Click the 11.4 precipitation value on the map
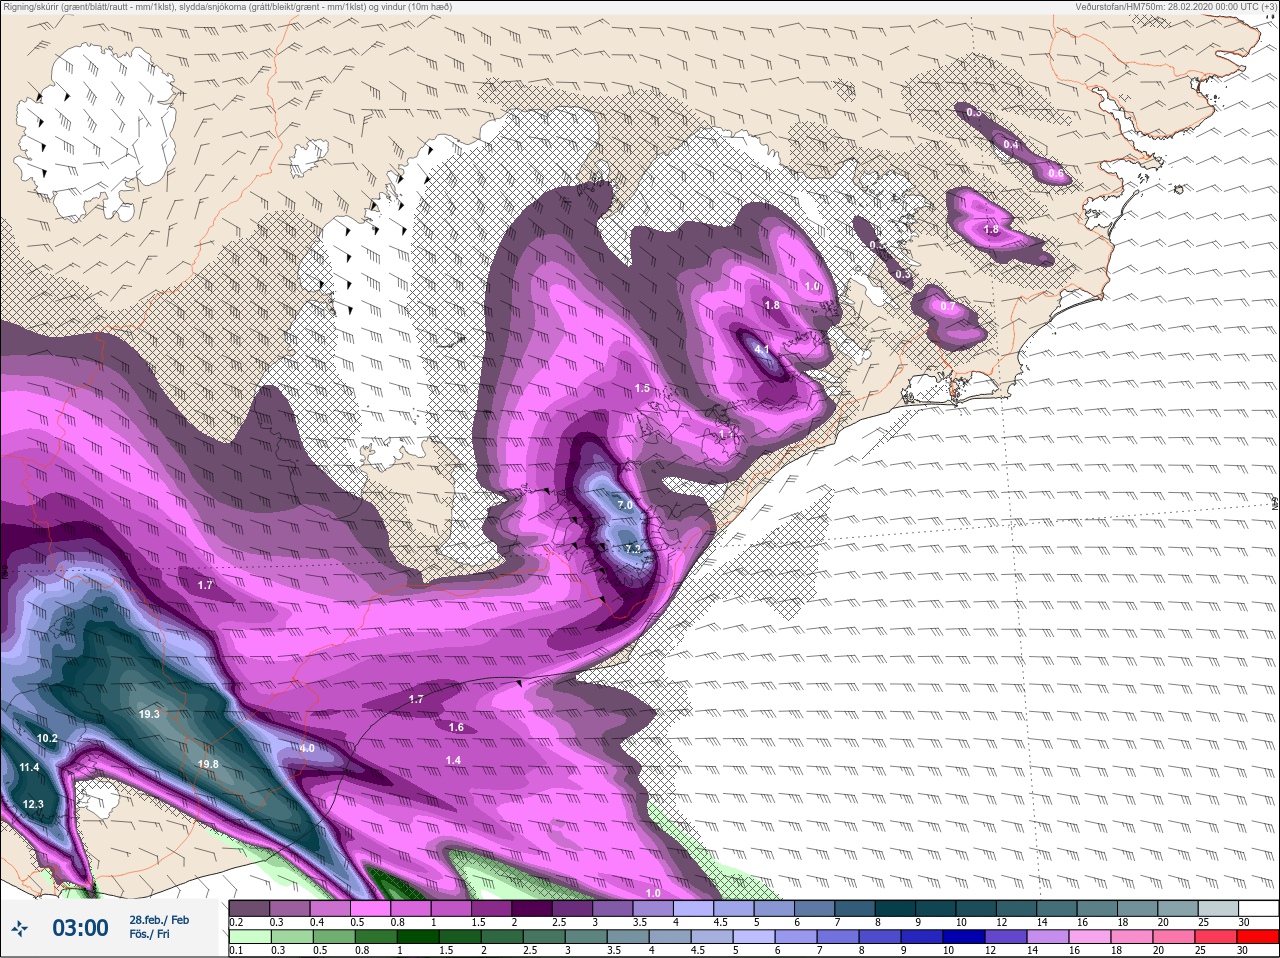The image size is (1280, 958). click(x=29, y=767)
